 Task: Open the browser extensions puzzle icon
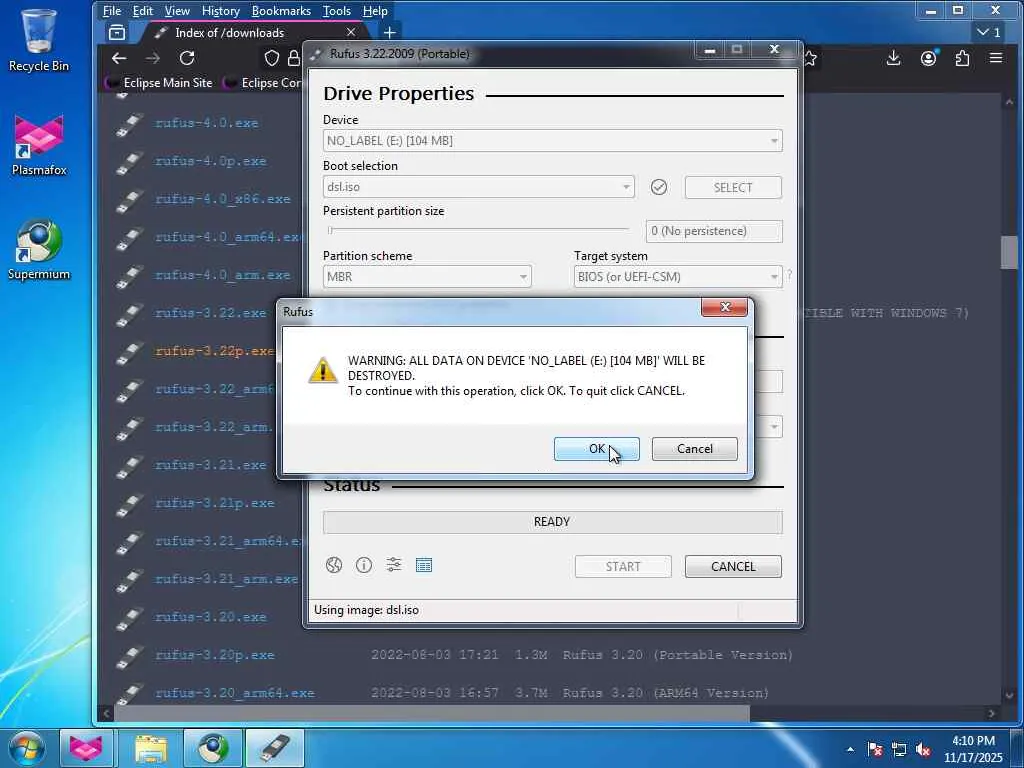coord(962,58)
